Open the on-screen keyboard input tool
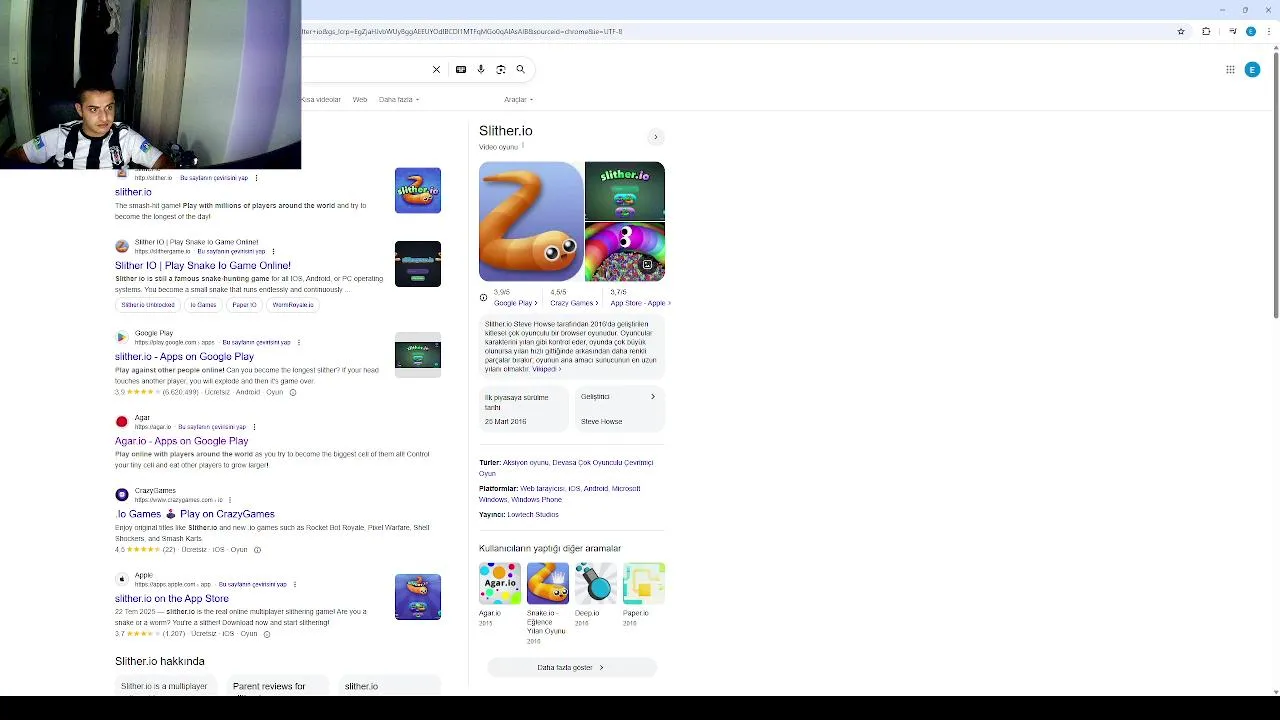The width and height of the screenshot is (1280, 720). (x=461, y=69)
